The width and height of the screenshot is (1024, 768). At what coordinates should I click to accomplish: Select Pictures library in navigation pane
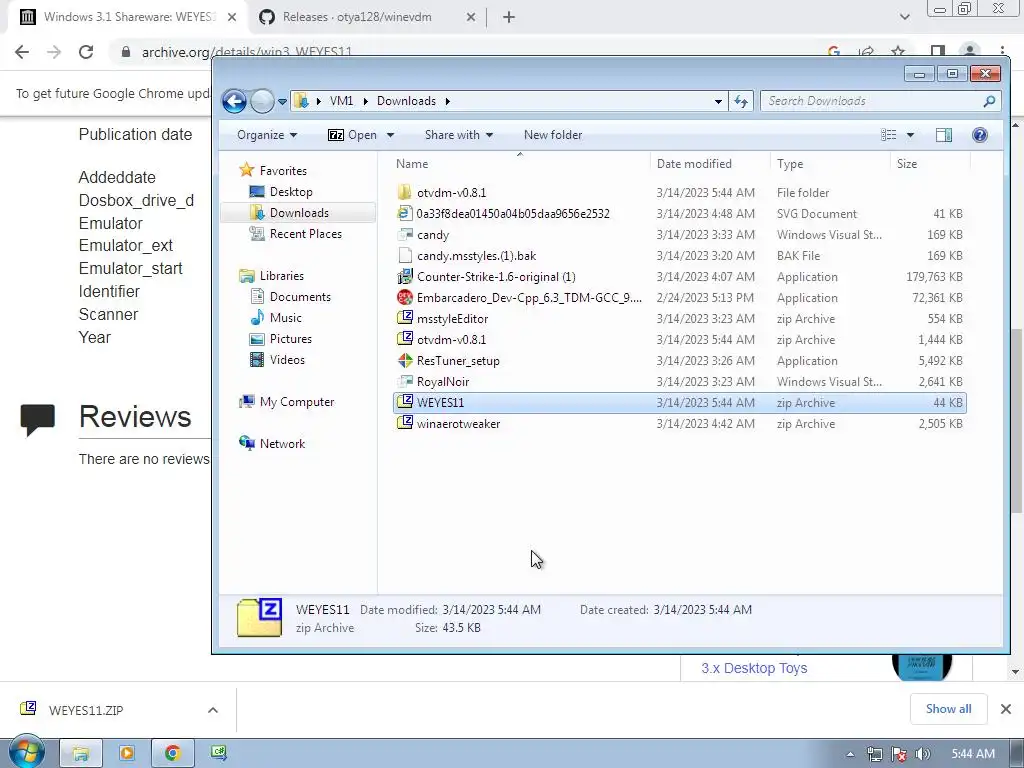click(x=291, y=338)
